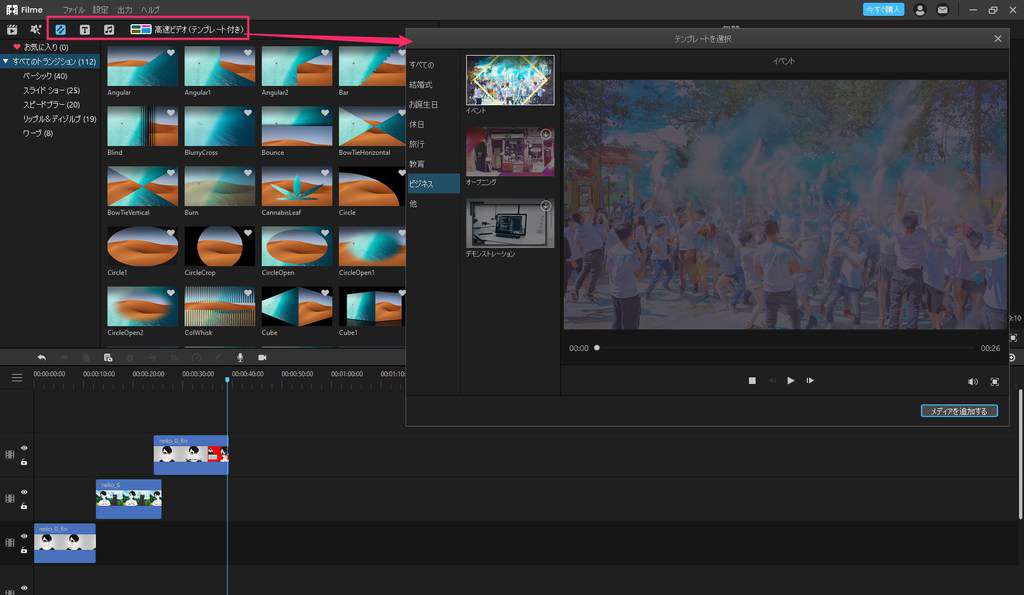The width and height of the screenshot is (1024, 595).
Task: Select the ColWhisk transition thumbnail
Action: click(x=219, y=307)
